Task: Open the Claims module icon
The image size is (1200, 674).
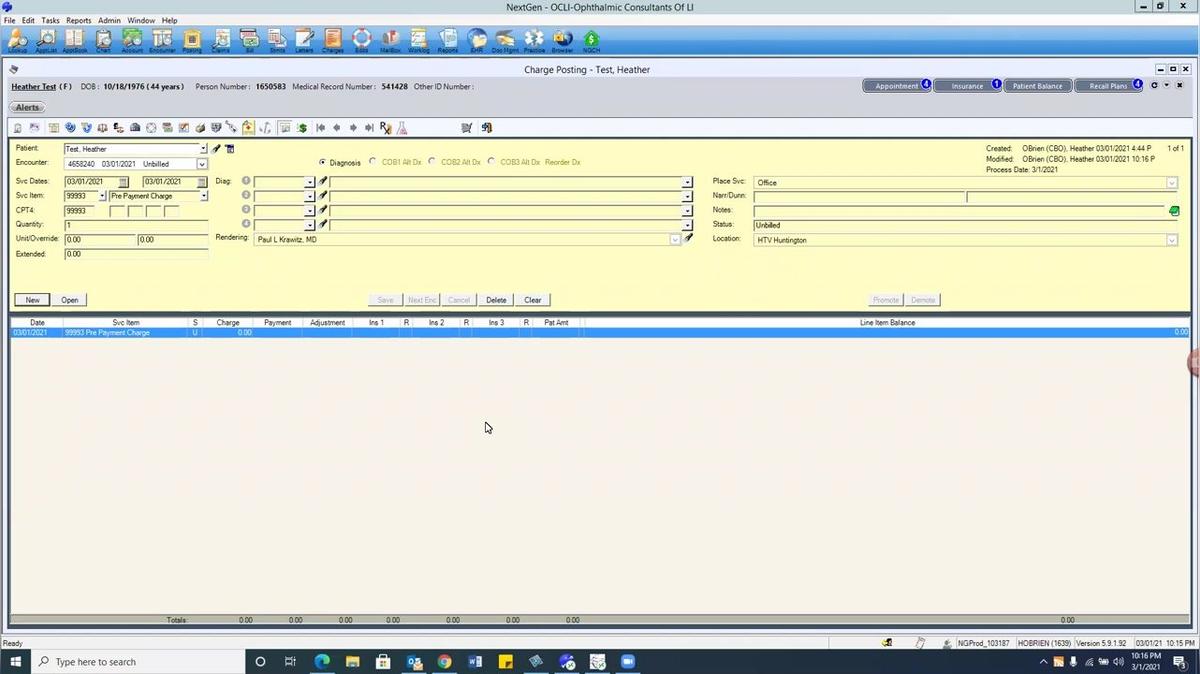Action: click(x=220, y=39)
